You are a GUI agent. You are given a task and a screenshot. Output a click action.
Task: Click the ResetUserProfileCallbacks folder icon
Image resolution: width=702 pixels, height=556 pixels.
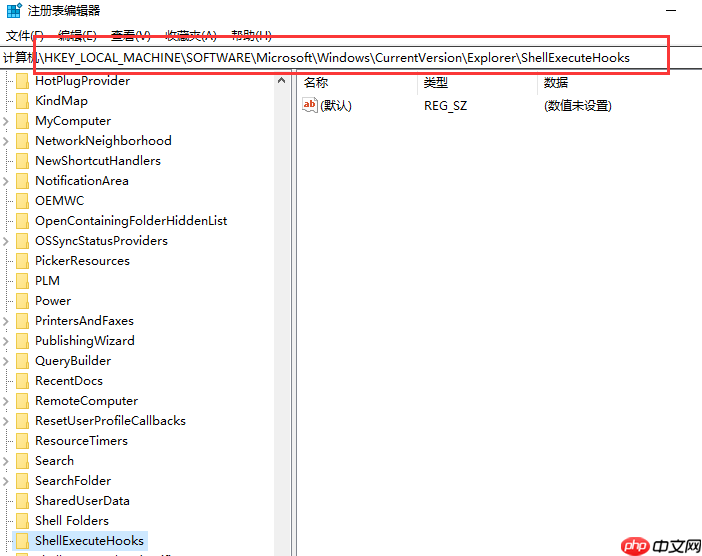pyautogui.click(x=22, y=421)
